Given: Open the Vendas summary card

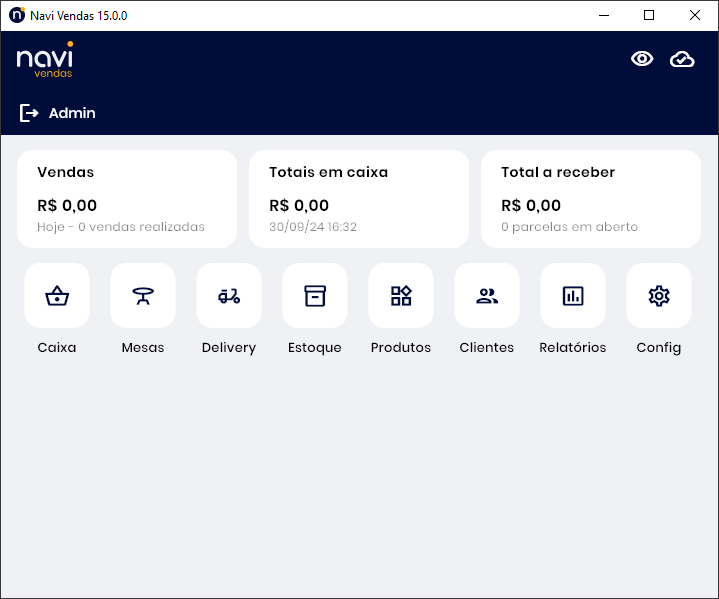Looking at the screenshot, I should 127,199.
